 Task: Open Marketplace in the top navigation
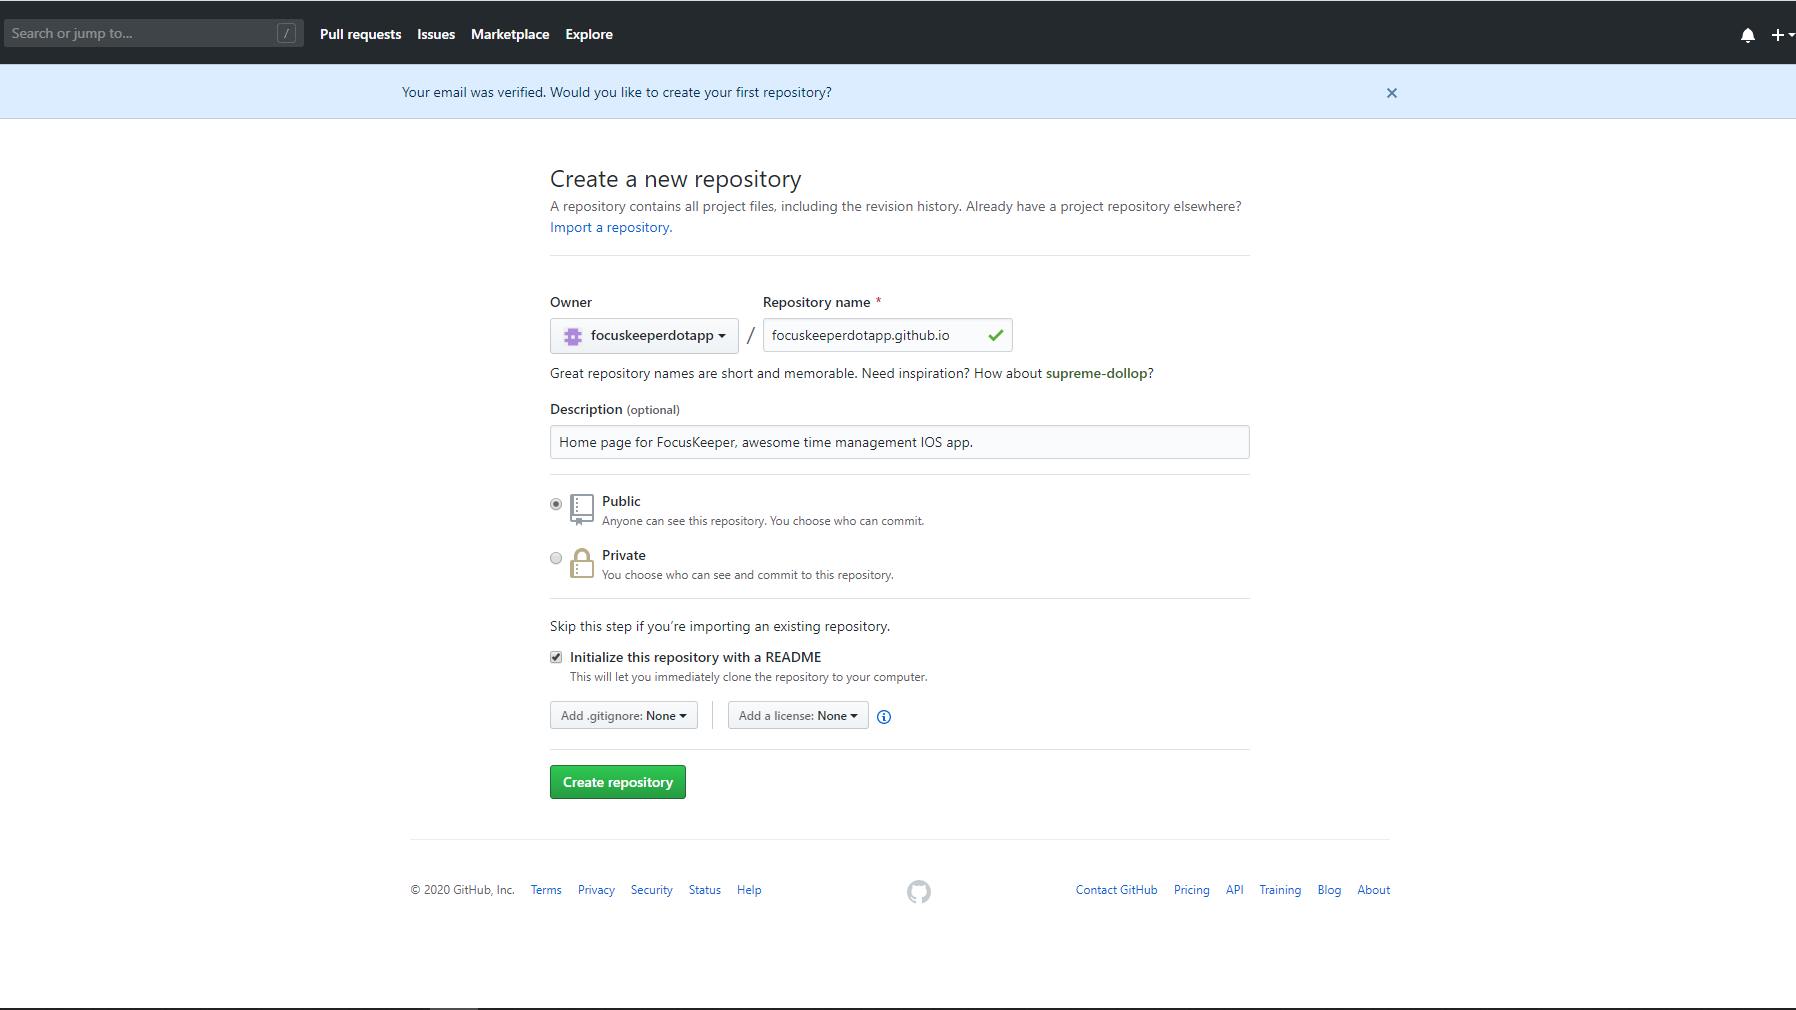510,34
